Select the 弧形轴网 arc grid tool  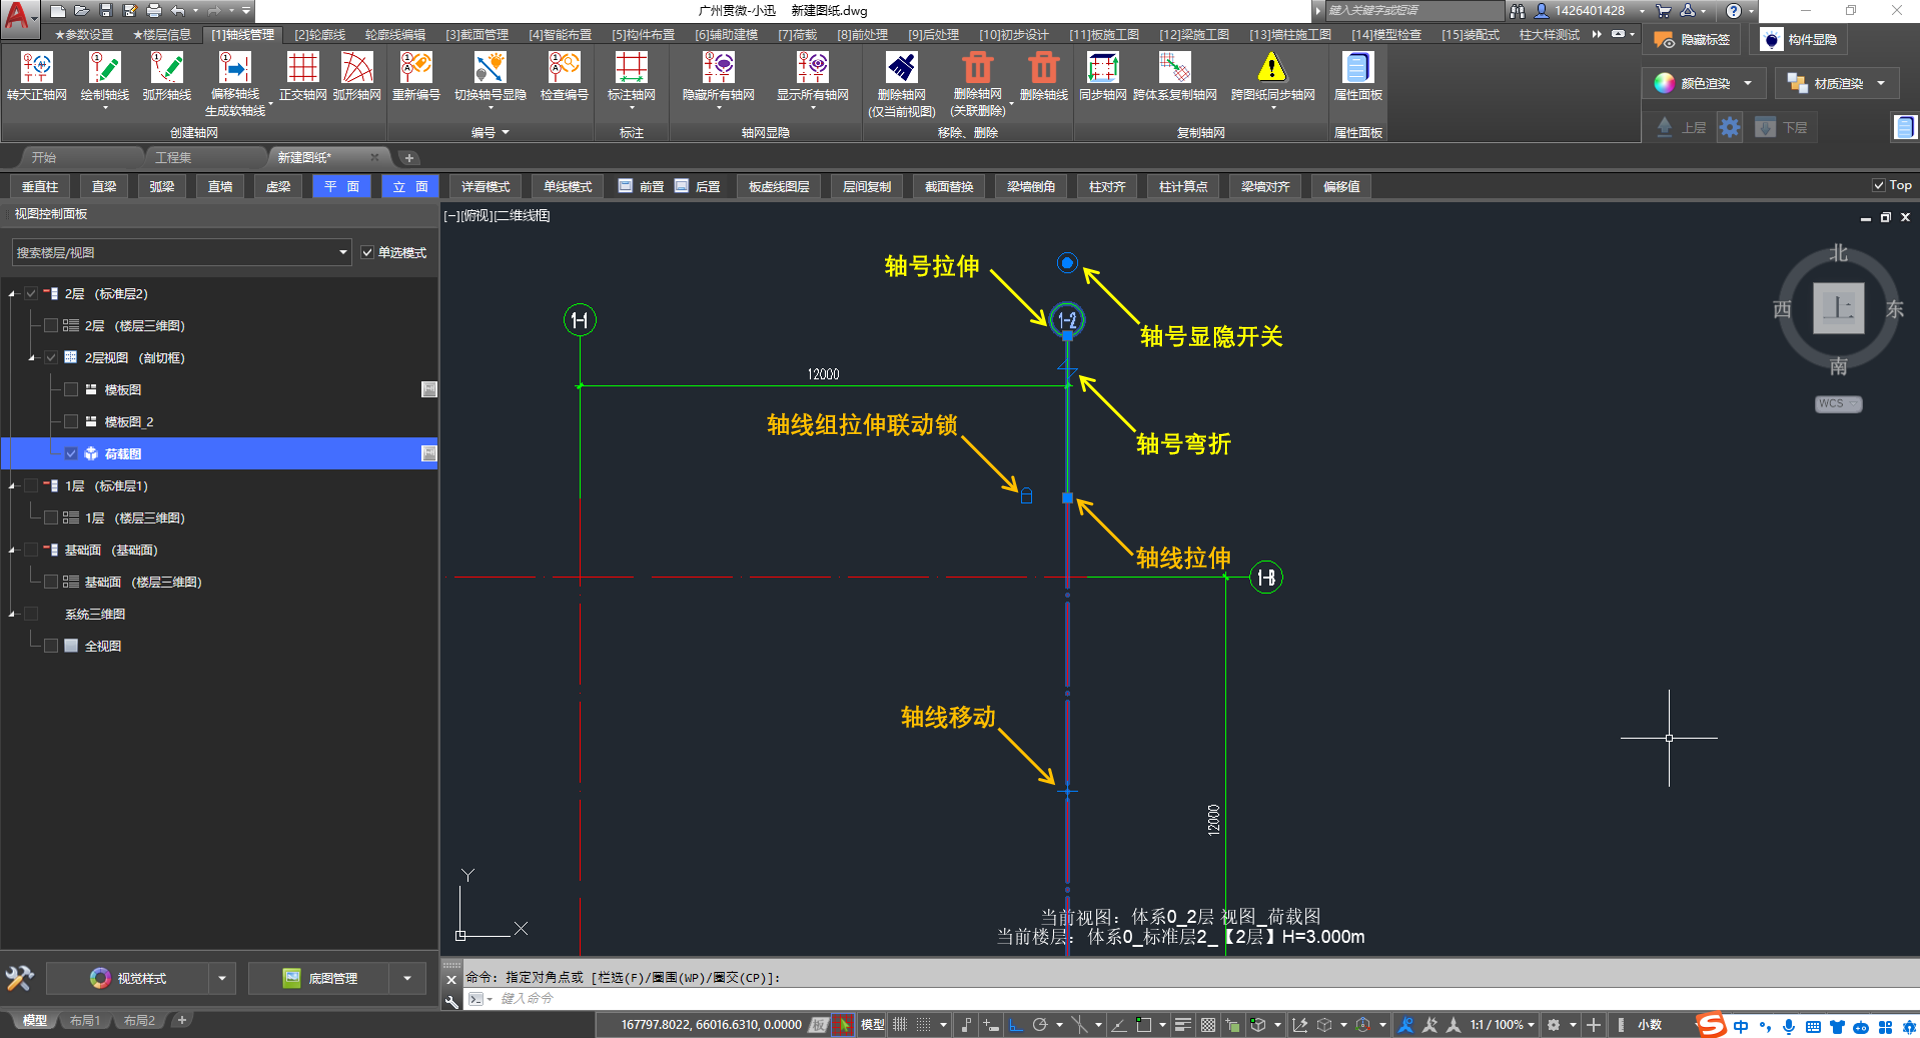tap(357, 76)
